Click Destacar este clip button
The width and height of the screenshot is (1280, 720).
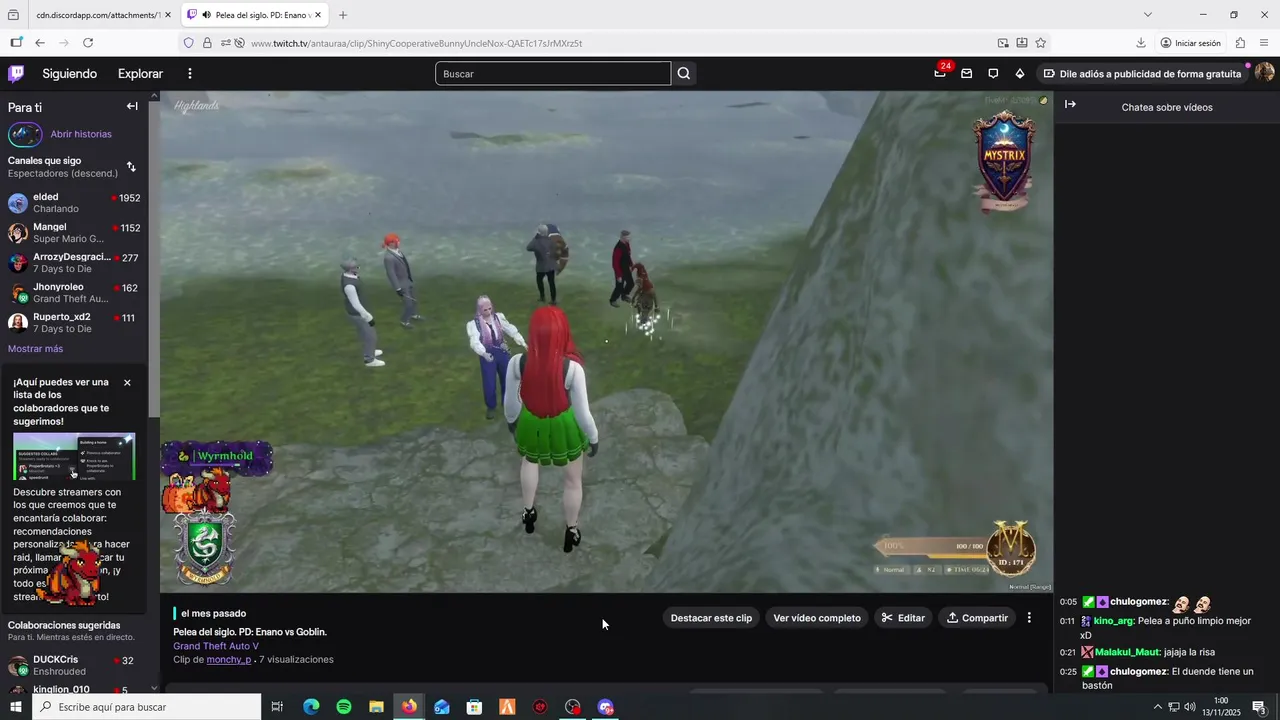[x=711, y=618]
